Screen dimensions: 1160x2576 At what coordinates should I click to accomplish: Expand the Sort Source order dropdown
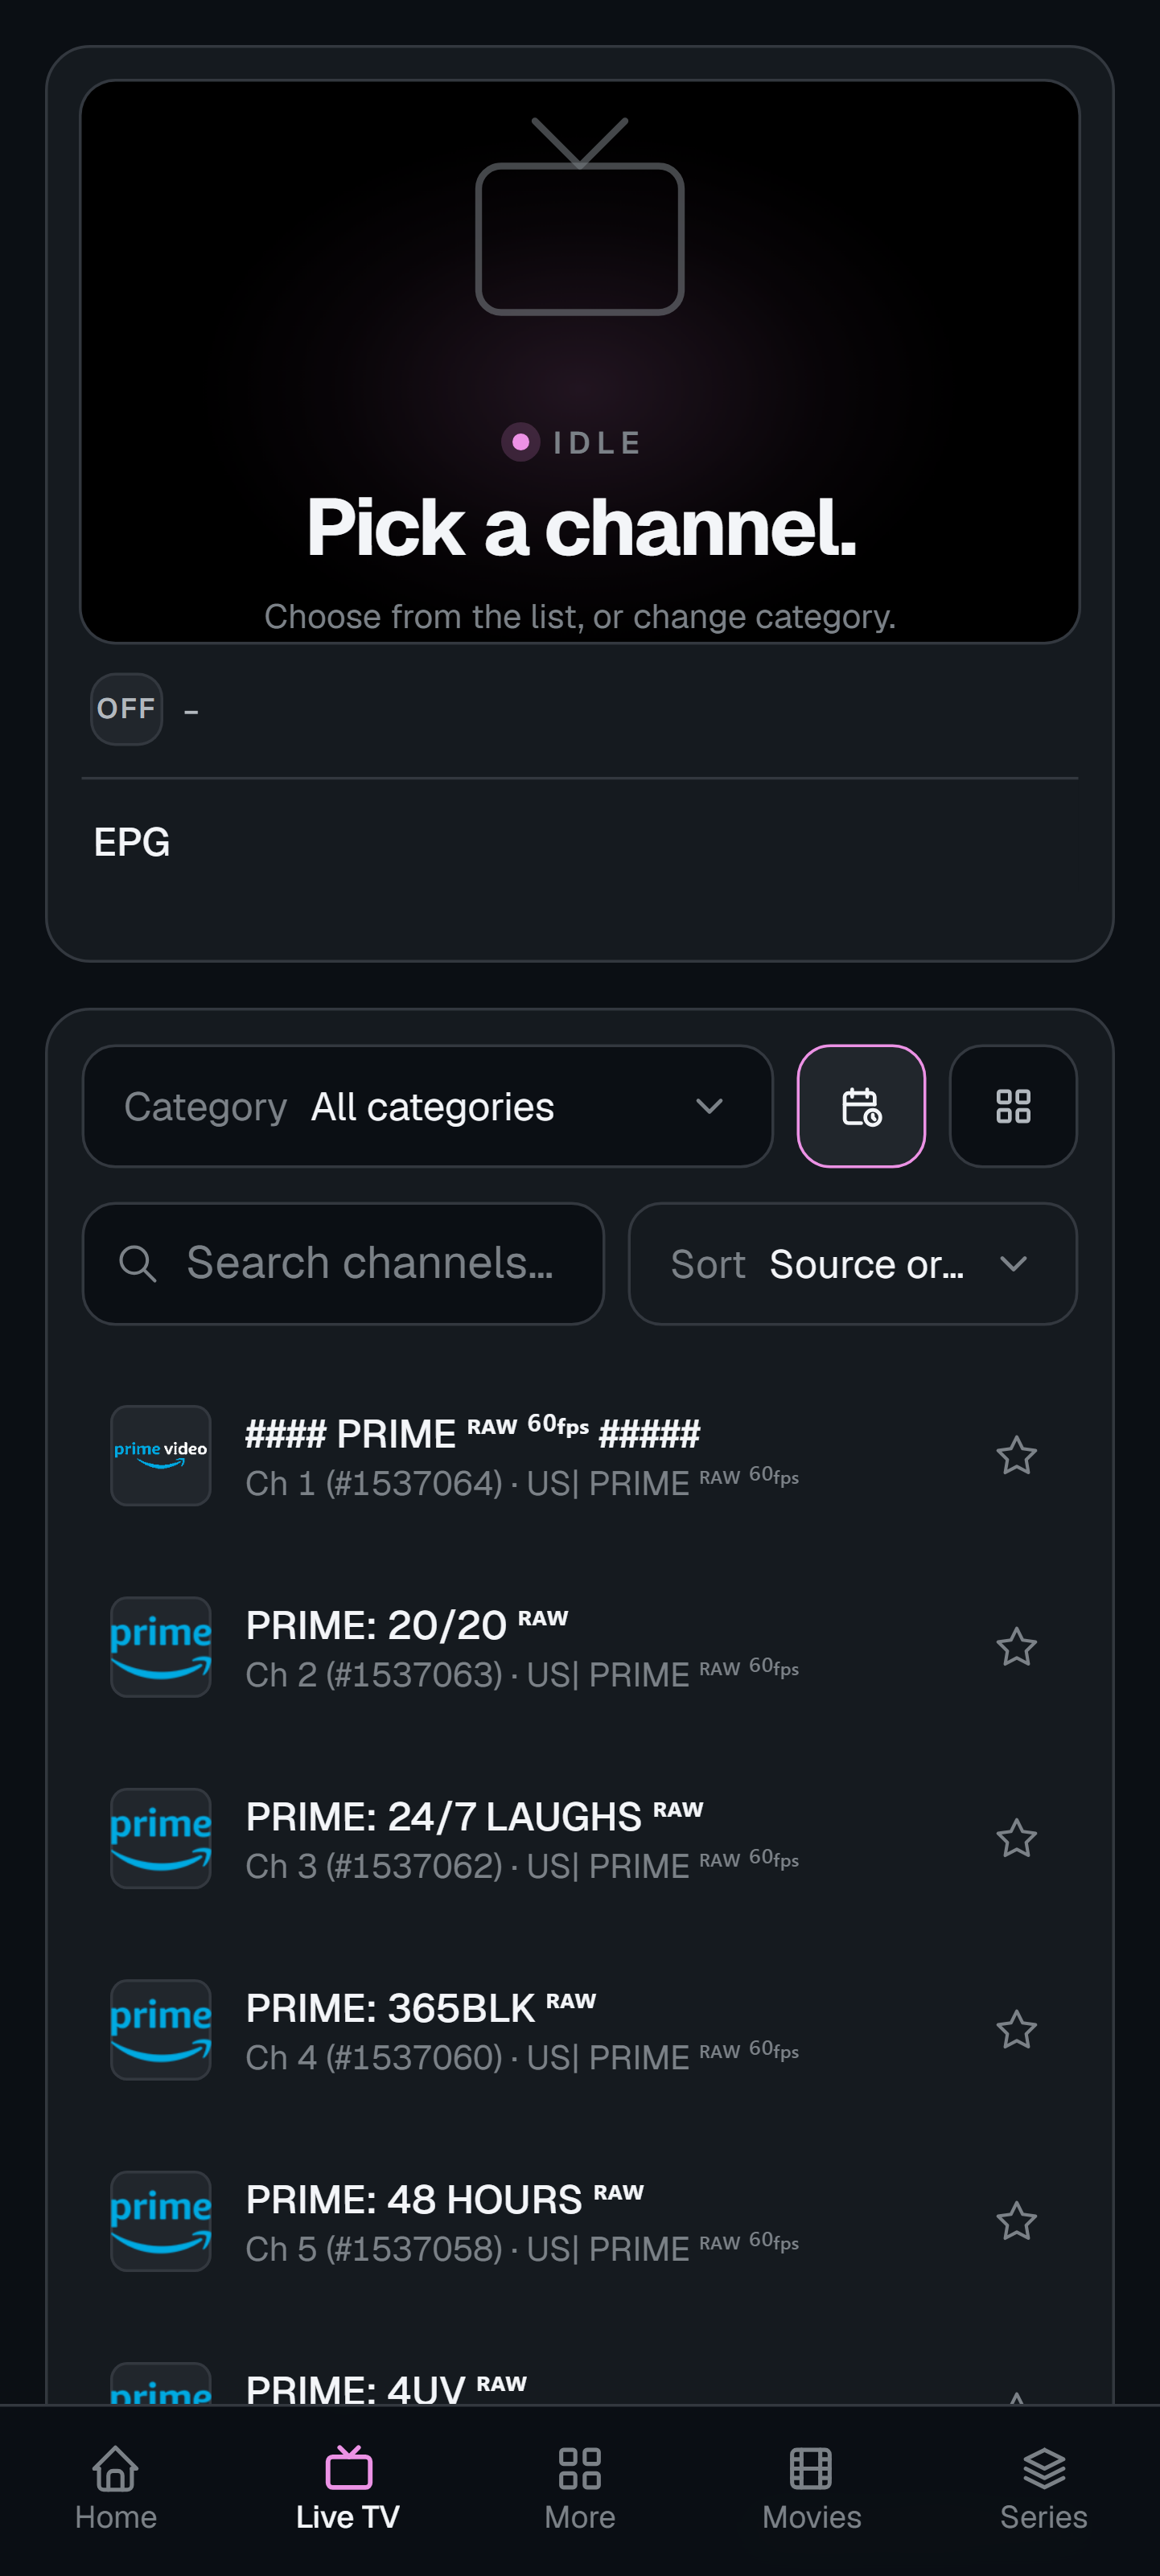coord(852,1264)
